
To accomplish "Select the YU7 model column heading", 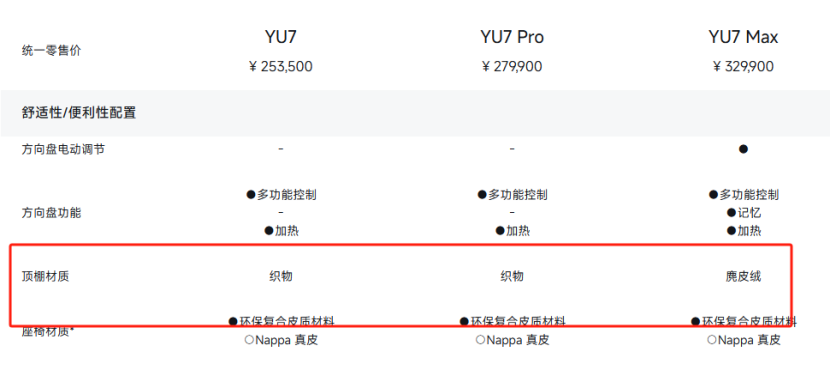I will click(280, 37).
